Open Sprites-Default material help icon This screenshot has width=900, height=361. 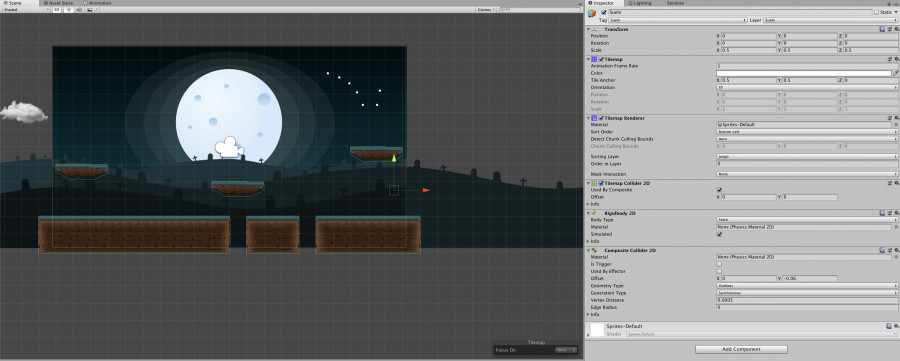(889, 326)
